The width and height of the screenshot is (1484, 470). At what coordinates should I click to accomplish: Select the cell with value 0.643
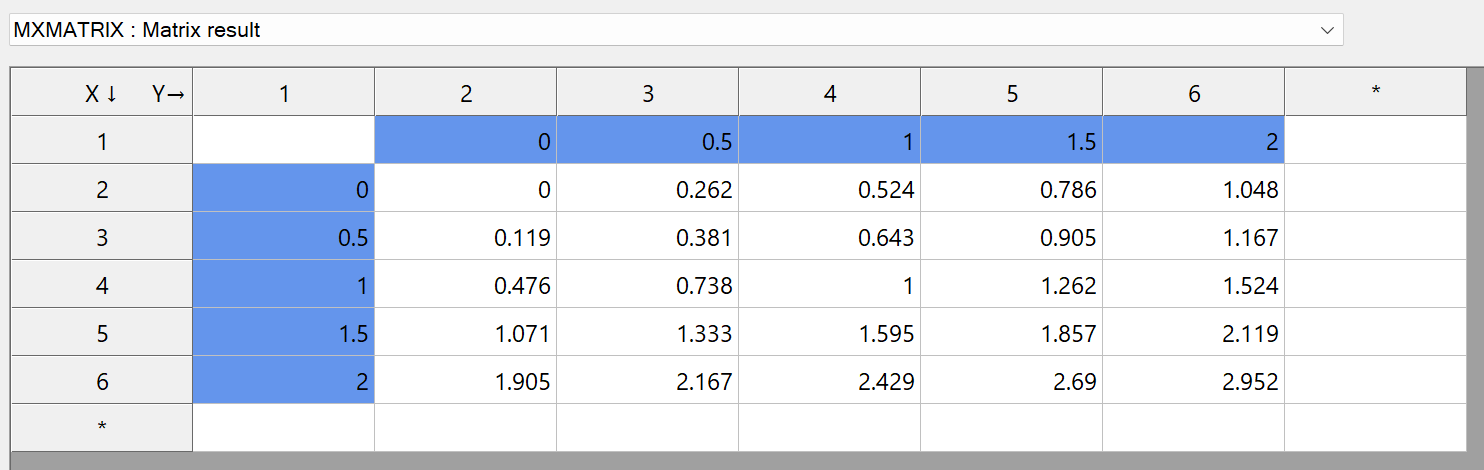tap(830, 237)
